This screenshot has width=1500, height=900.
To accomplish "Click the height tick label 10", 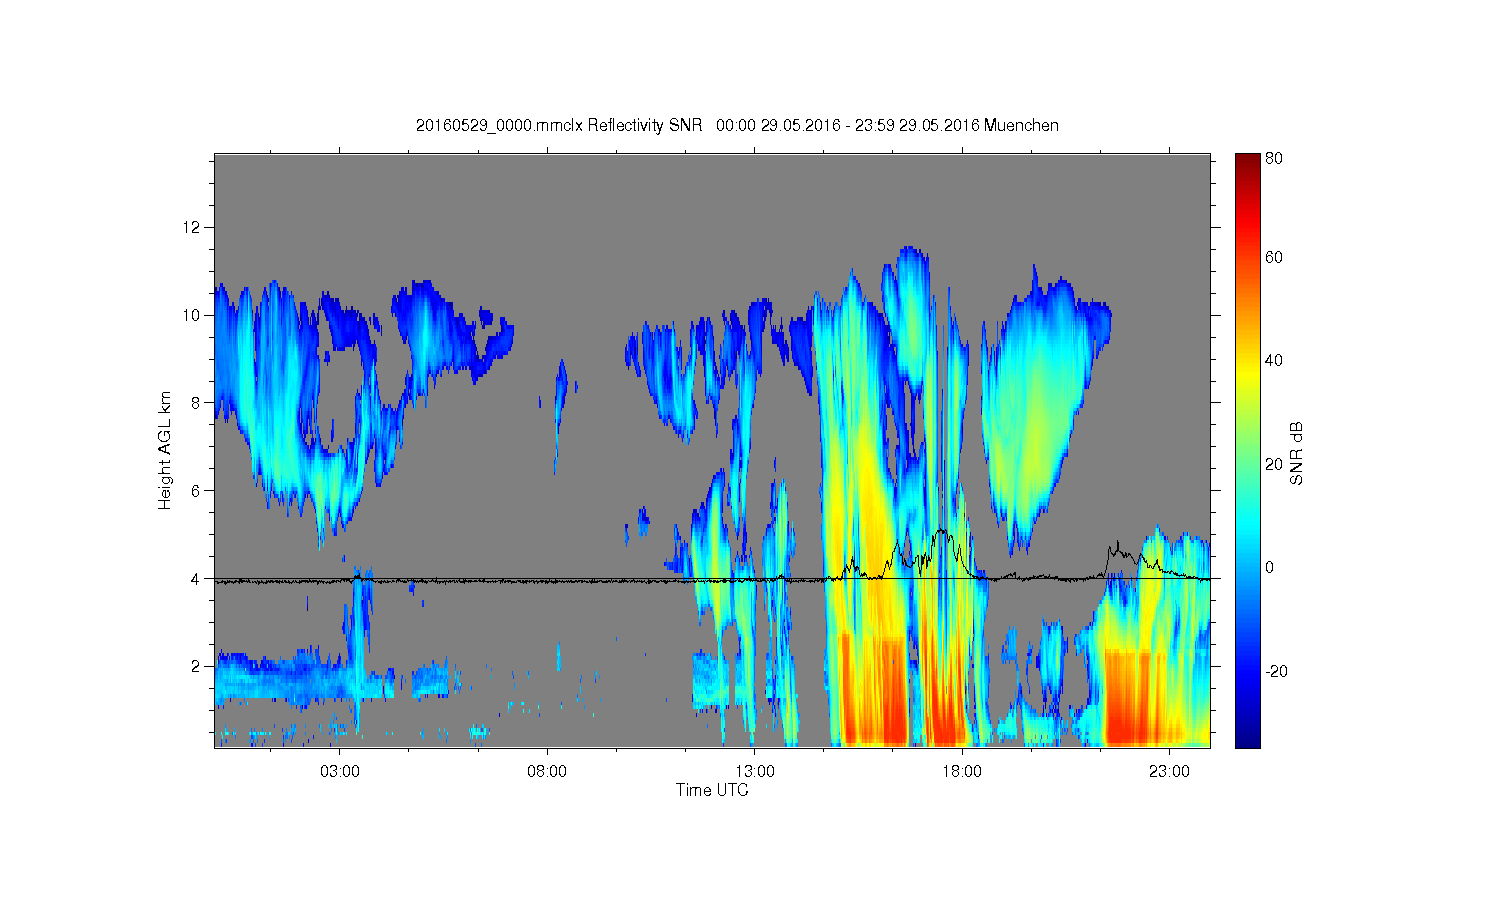I will click(193, 315).
